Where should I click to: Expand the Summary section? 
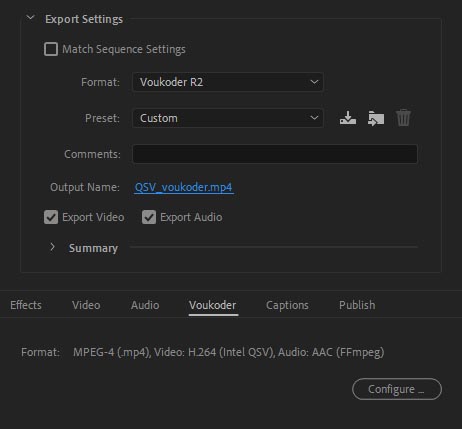pos(52,247)
